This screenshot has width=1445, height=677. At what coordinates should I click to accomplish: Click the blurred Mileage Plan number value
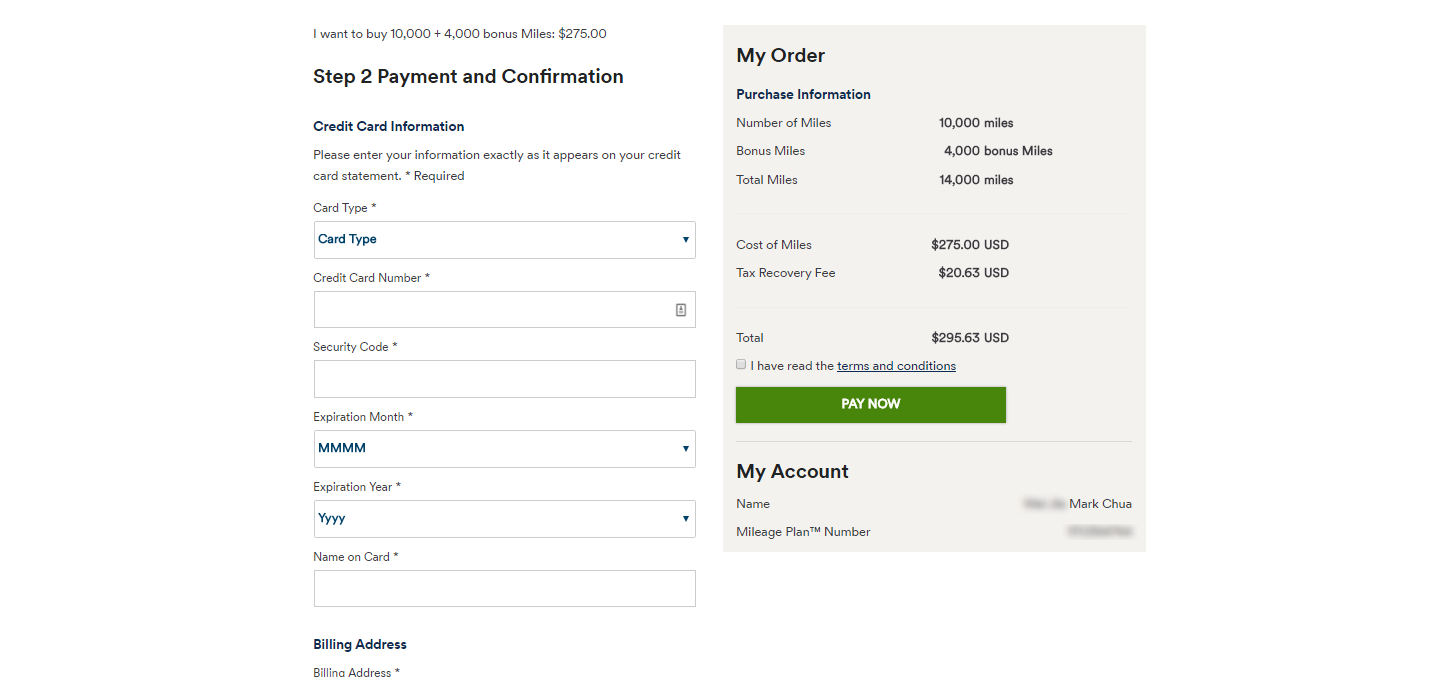pyautogui.click(x=1099, y=532)
